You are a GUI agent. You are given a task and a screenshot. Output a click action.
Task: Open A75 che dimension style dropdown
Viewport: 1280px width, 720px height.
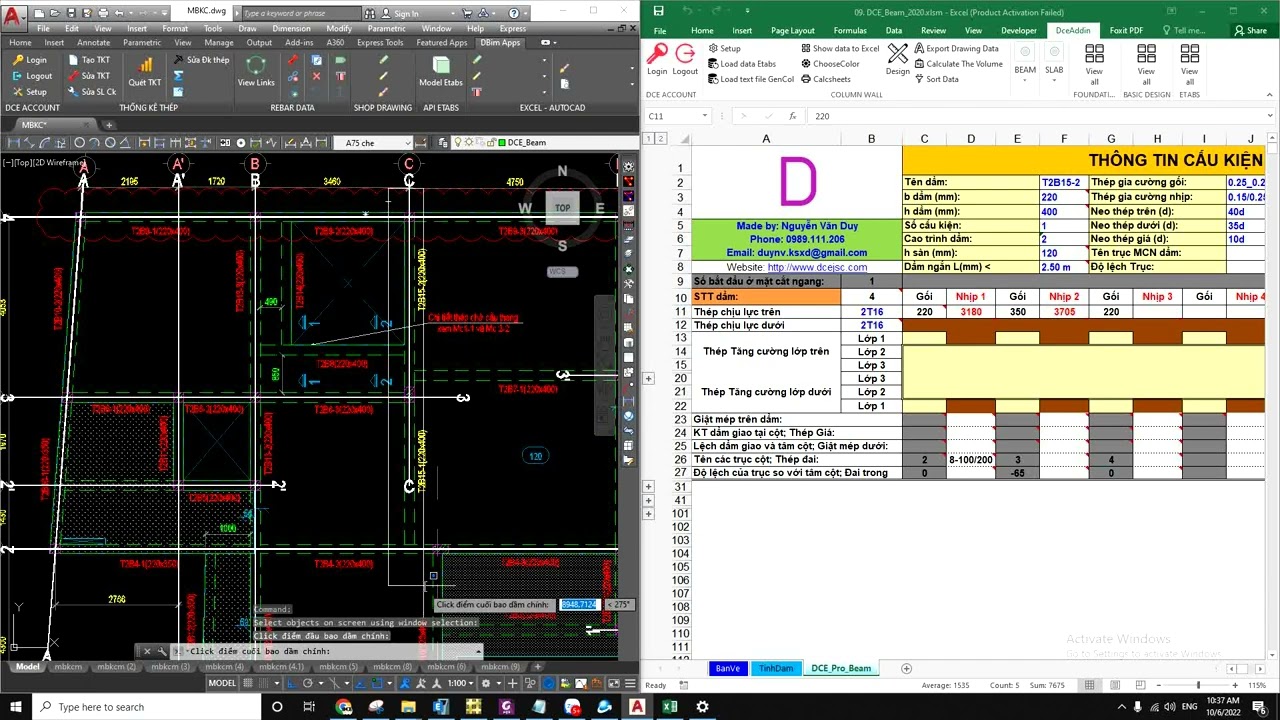pyautogui.click(x=406, y=143)
